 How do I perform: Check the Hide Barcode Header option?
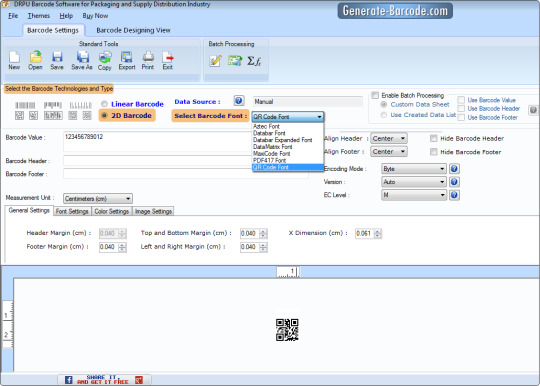tap(434, 138)
